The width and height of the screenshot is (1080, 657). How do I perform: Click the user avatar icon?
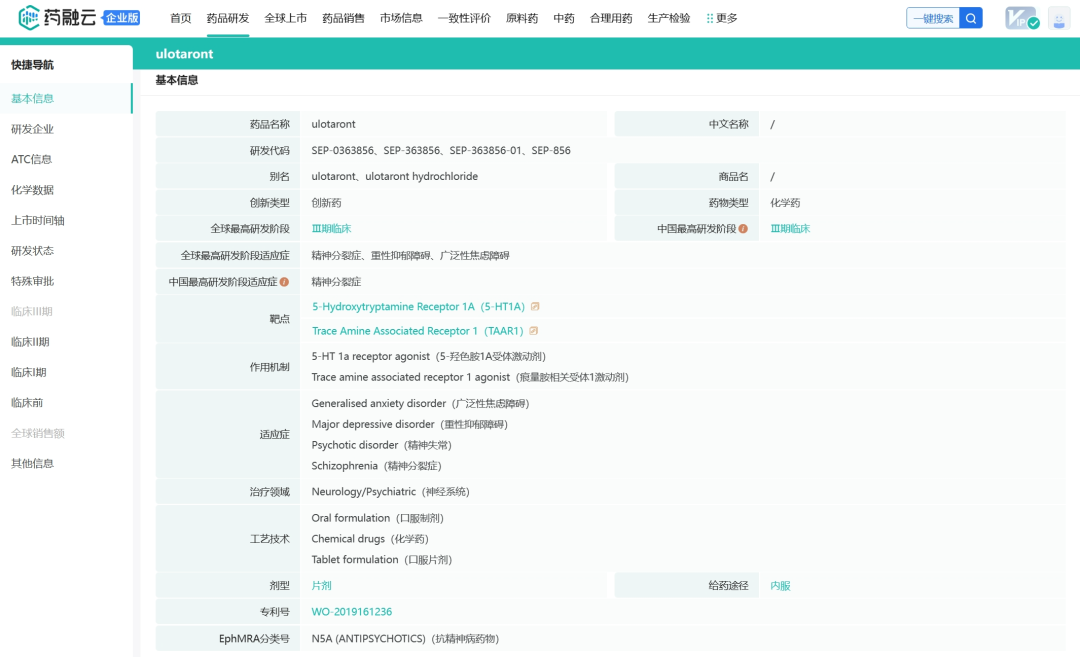[1058, 18]
